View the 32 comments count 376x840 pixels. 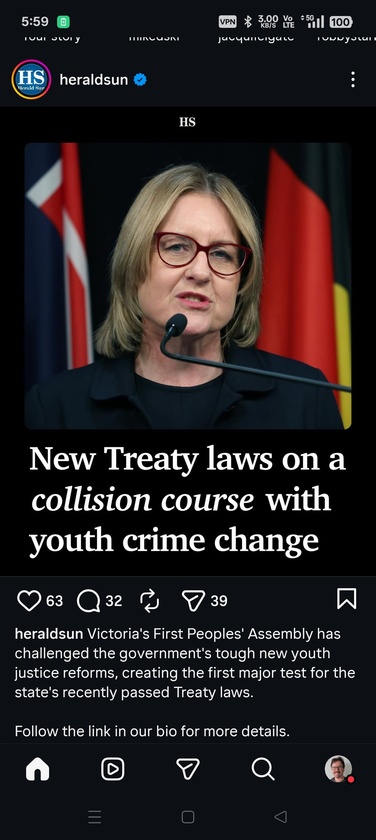click(114, 601)
